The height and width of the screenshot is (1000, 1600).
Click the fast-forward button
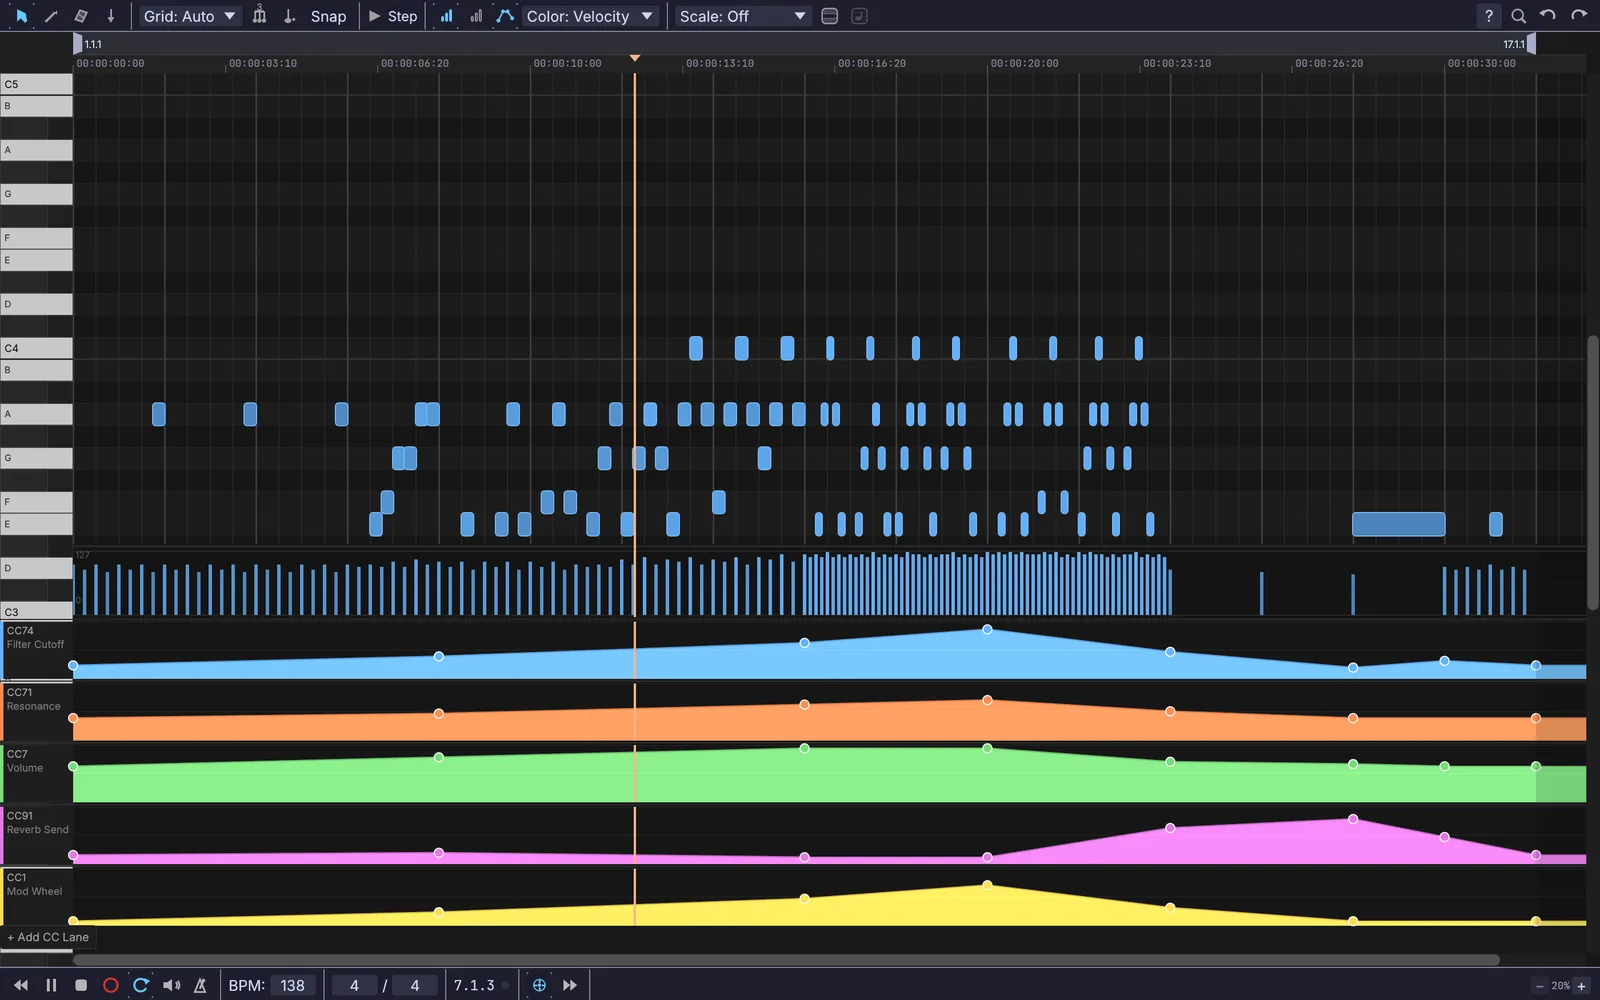click(x=570, y=985)
